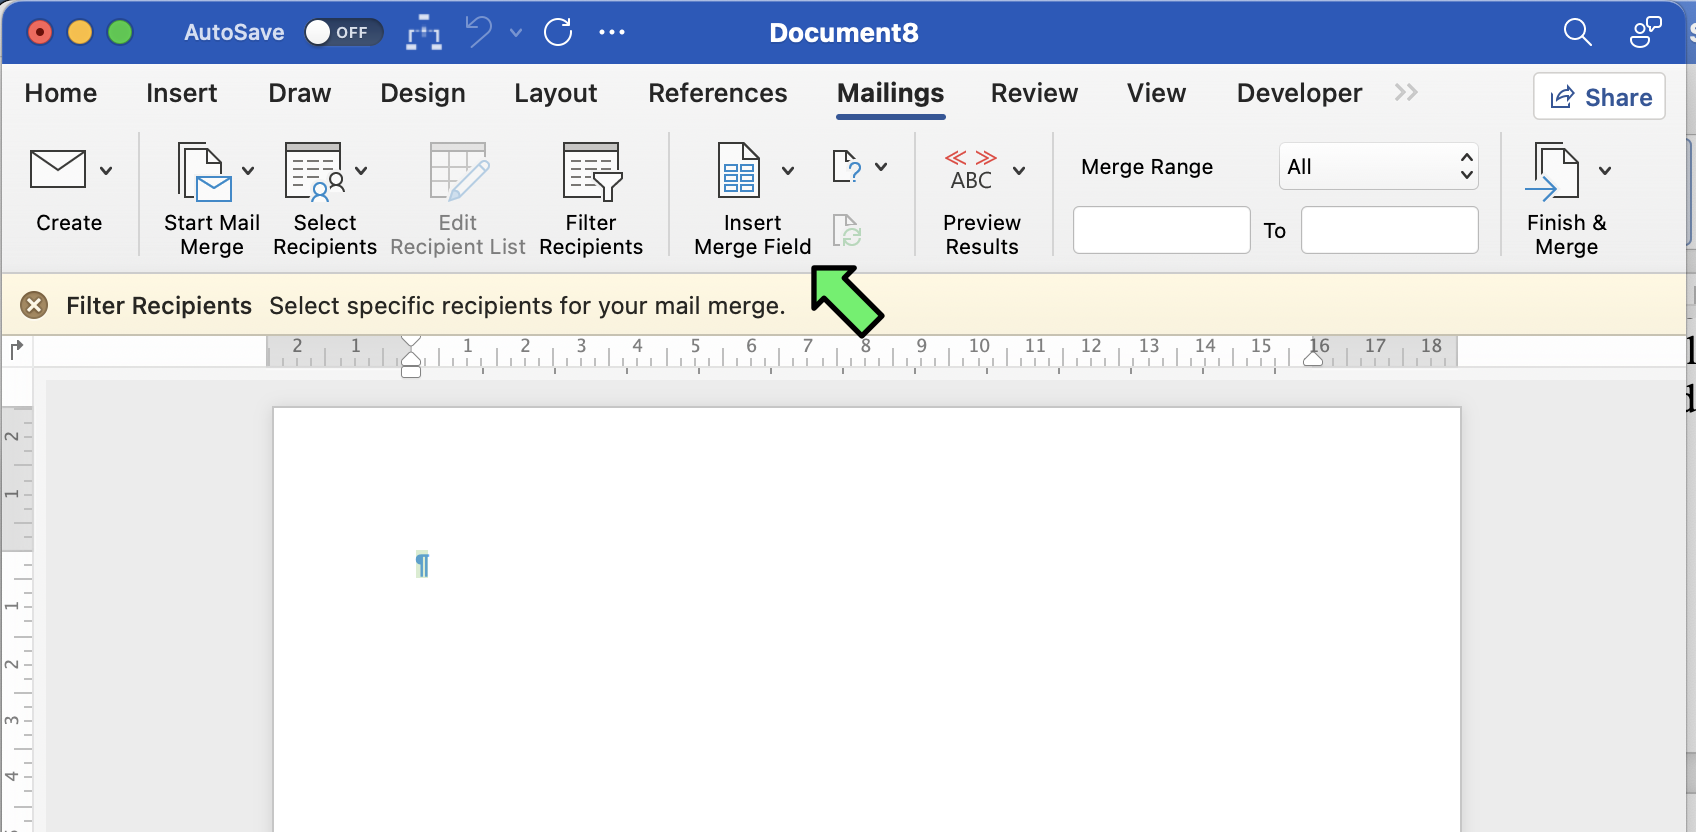Click the 'Merge Range' label

(1147, 166)
